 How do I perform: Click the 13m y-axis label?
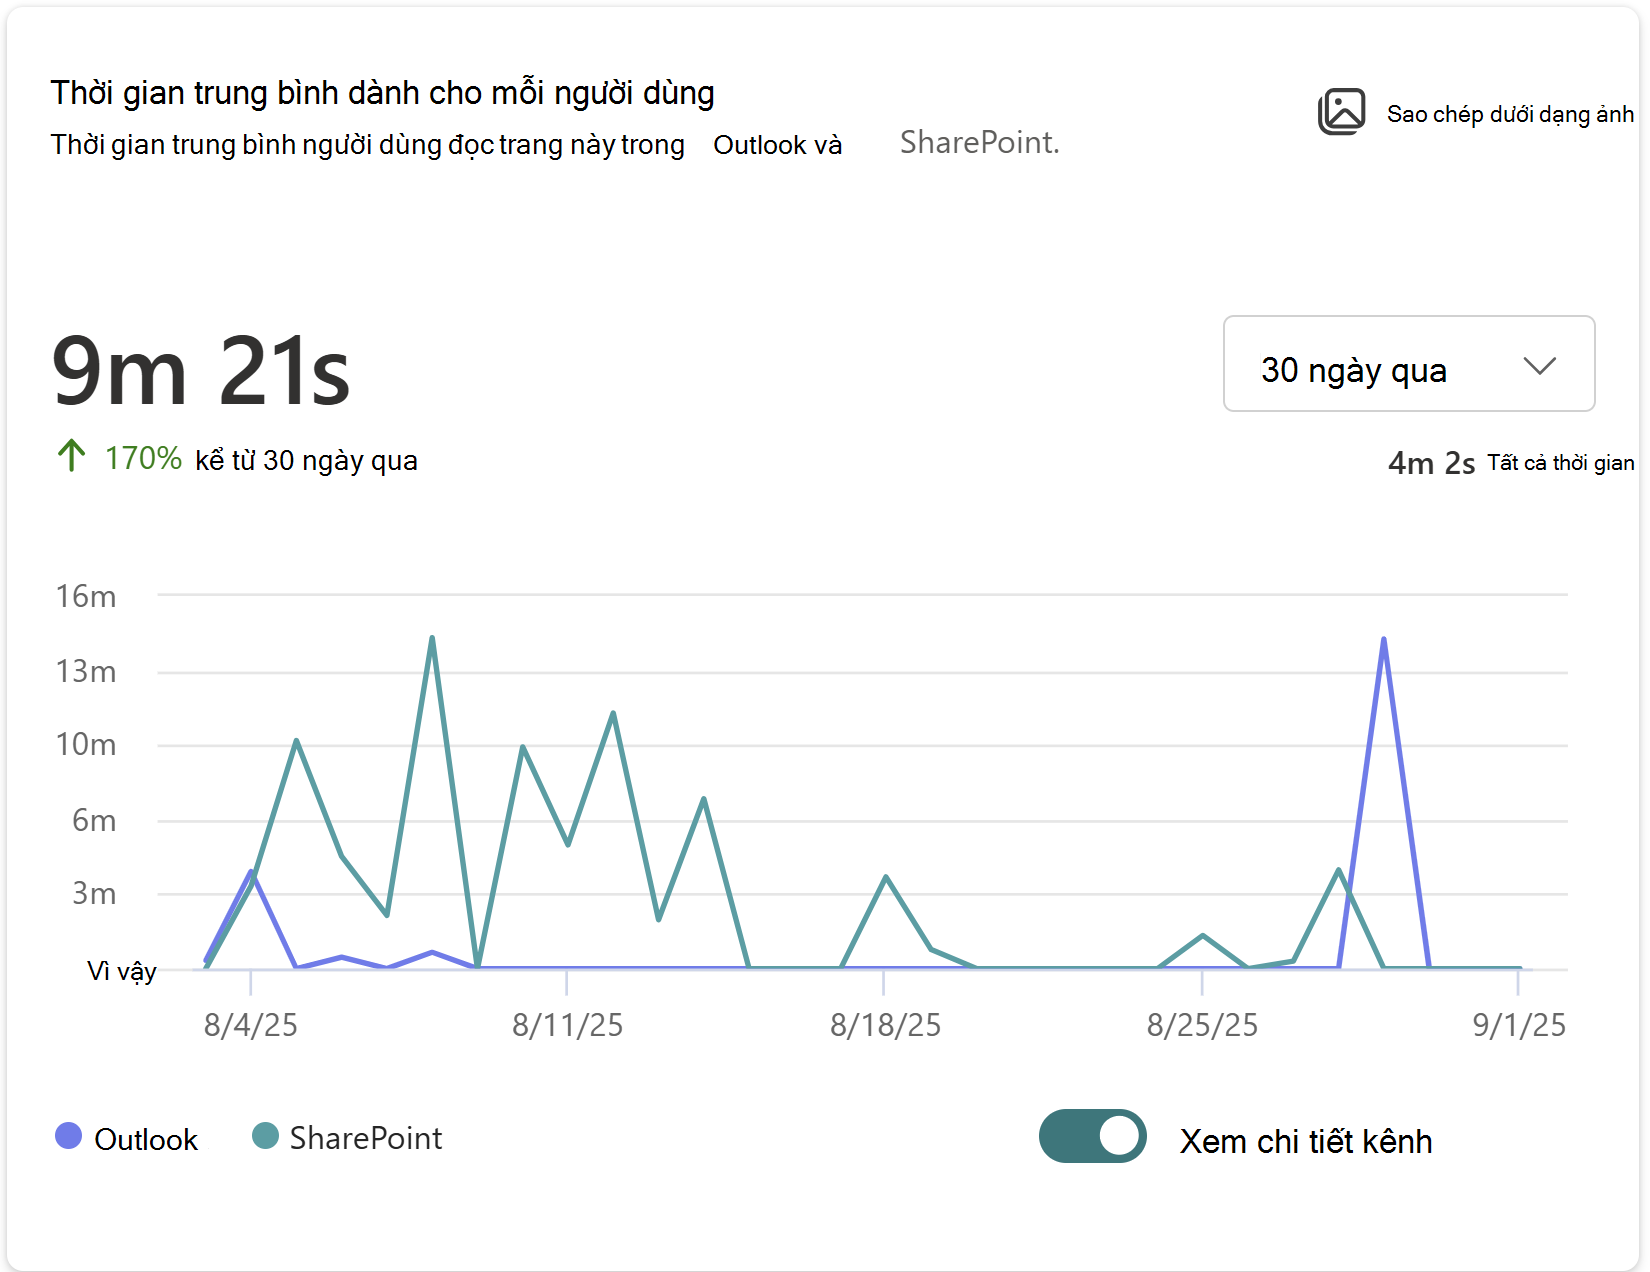pos(86,671)
